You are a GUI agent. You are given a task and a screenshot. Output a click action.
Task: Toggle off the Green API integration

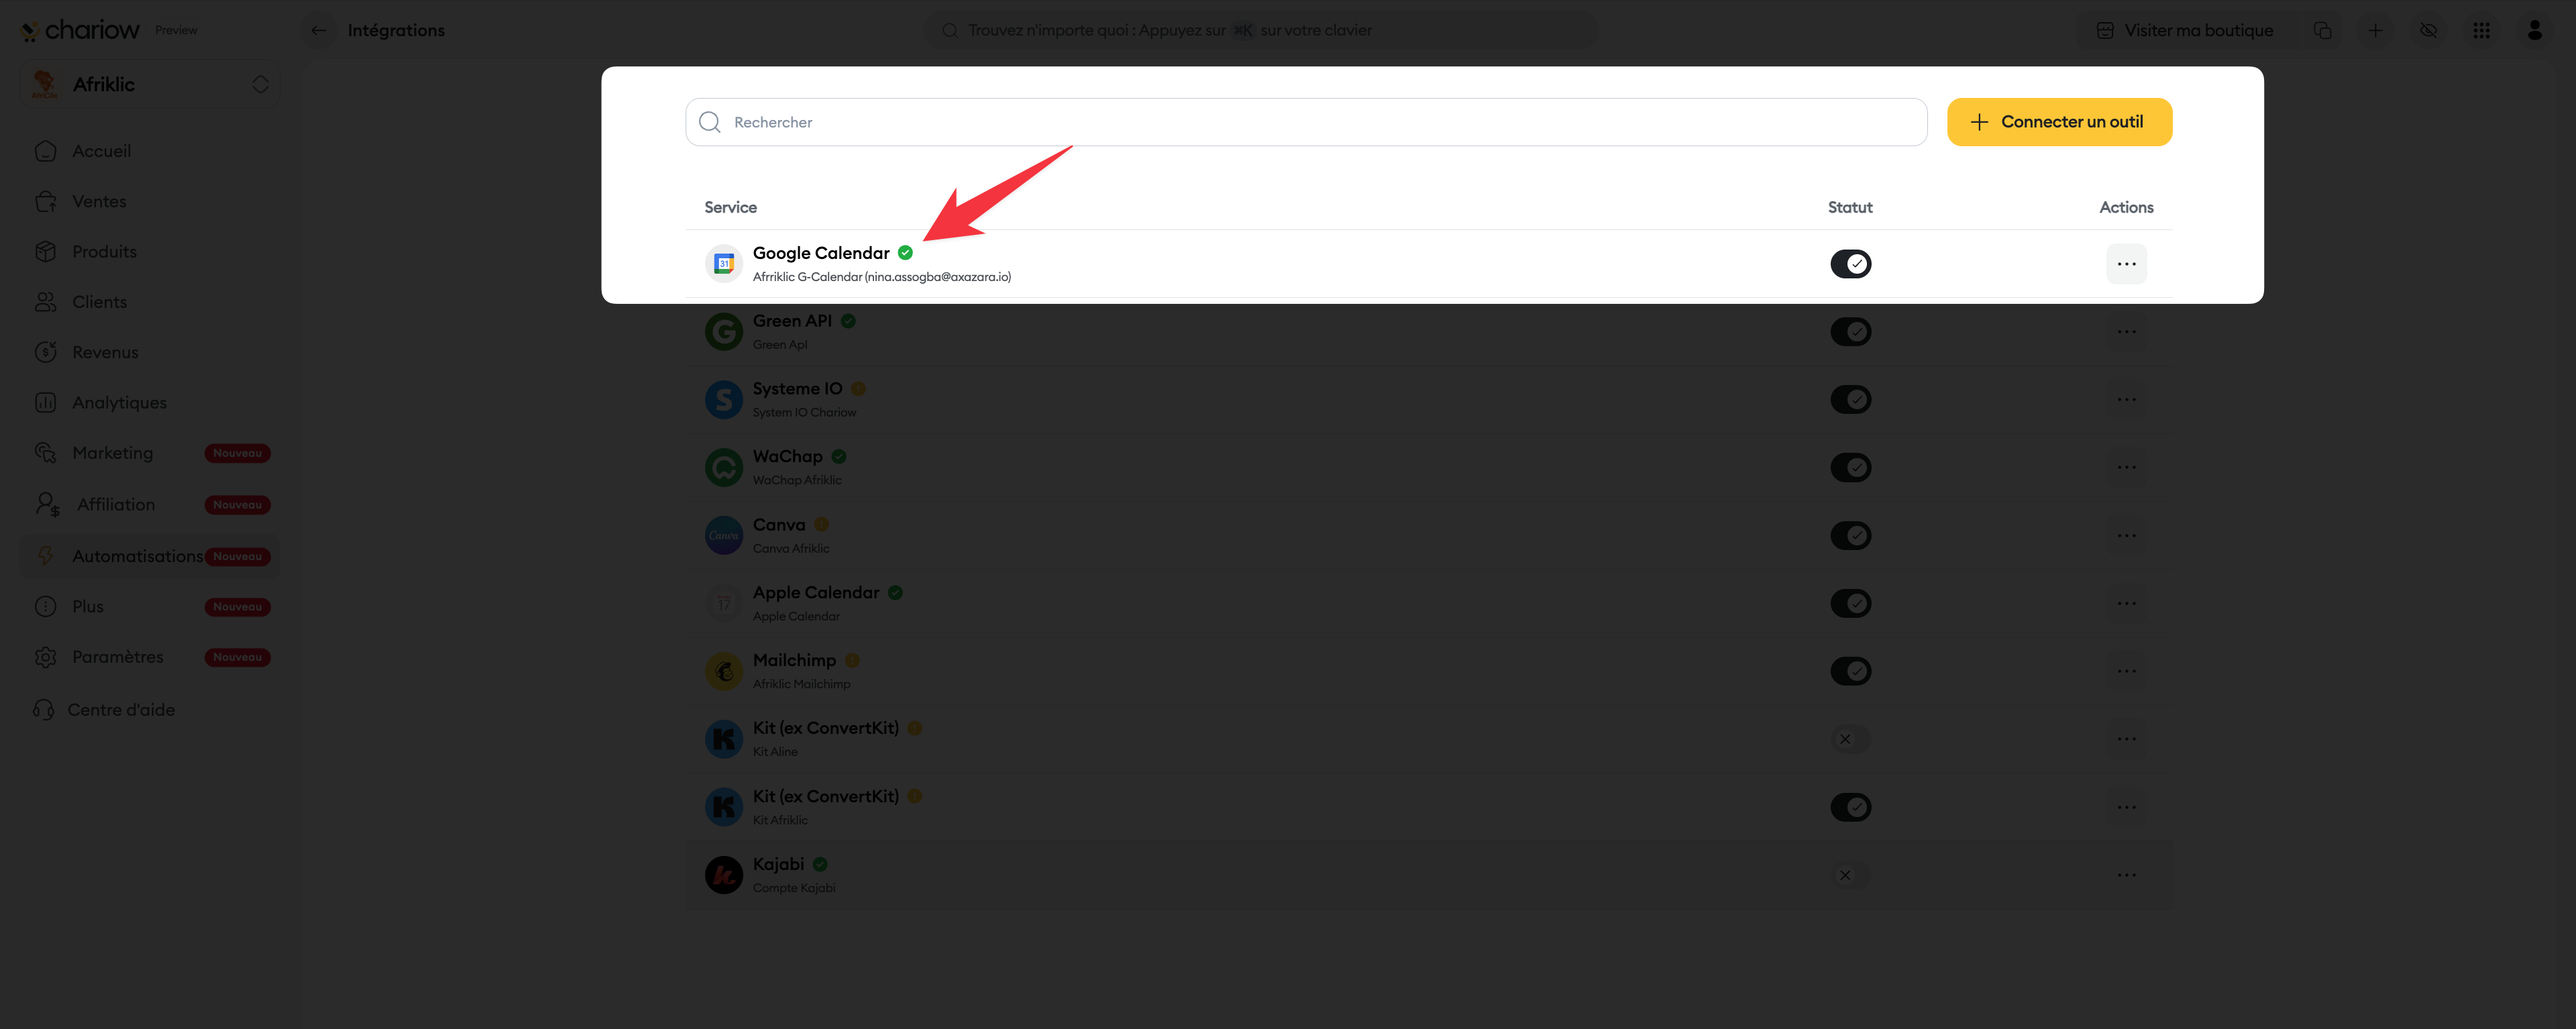click(1850, 332)
